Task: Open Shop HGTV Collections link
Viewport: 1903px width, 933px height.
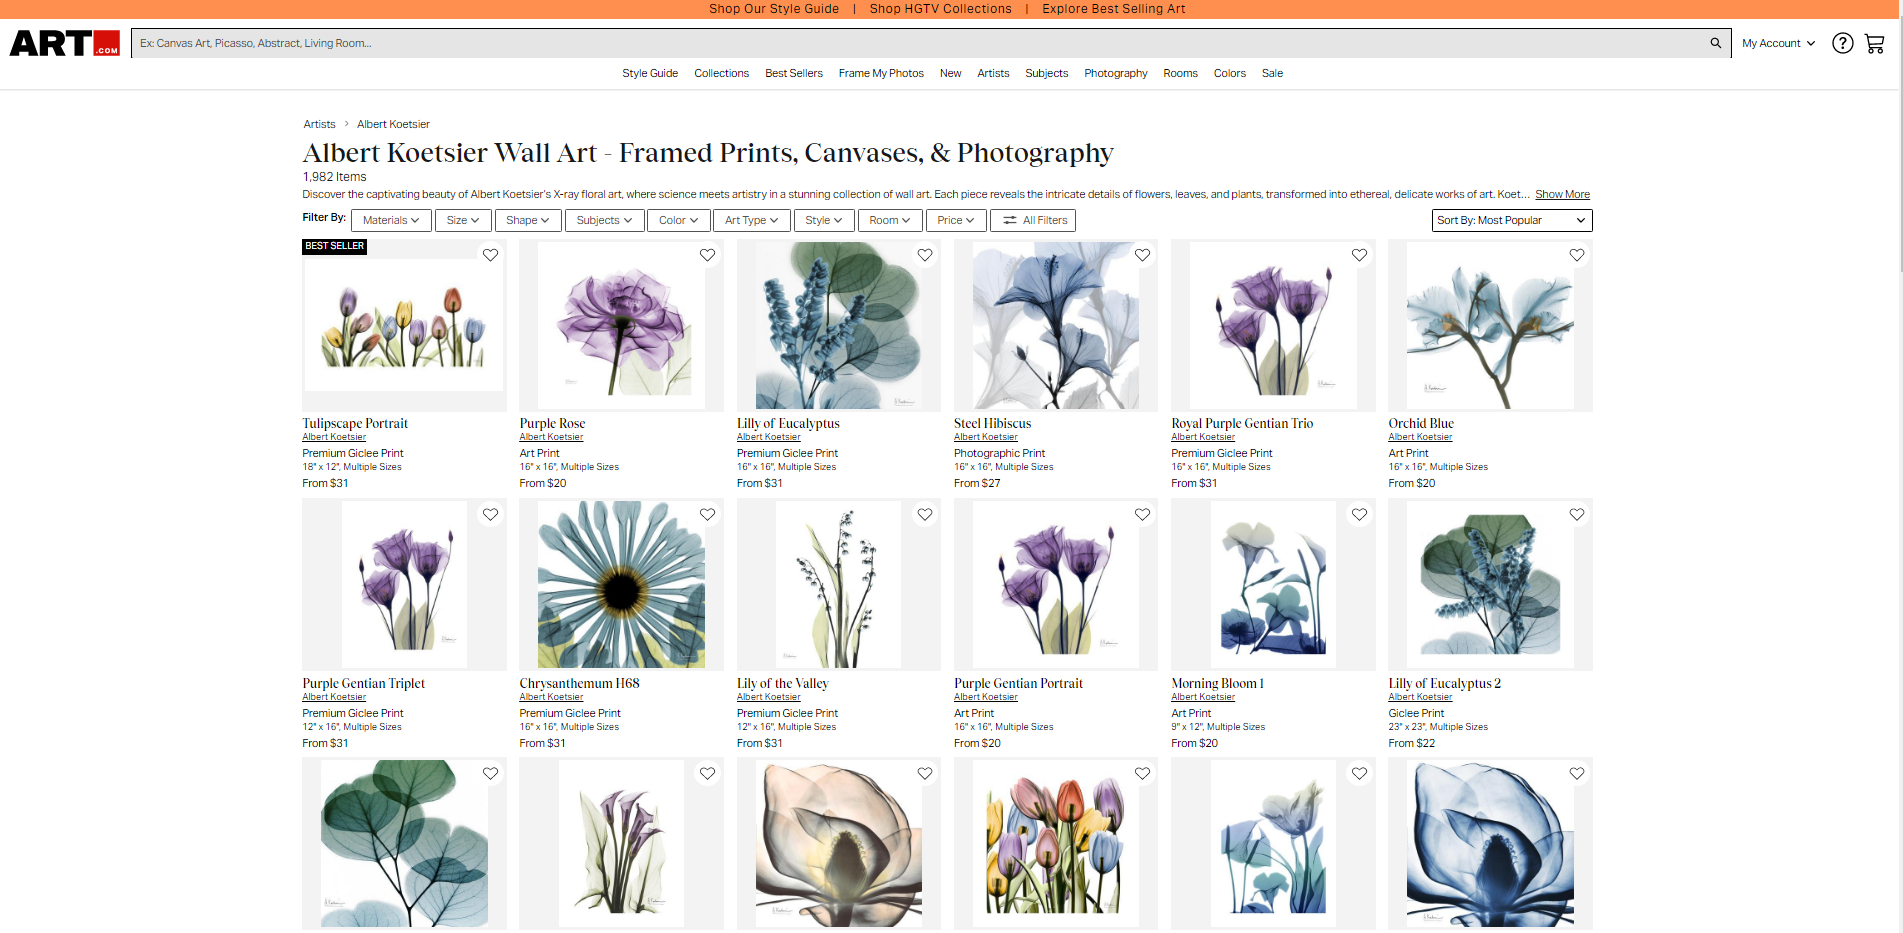Action: [940, 9]
